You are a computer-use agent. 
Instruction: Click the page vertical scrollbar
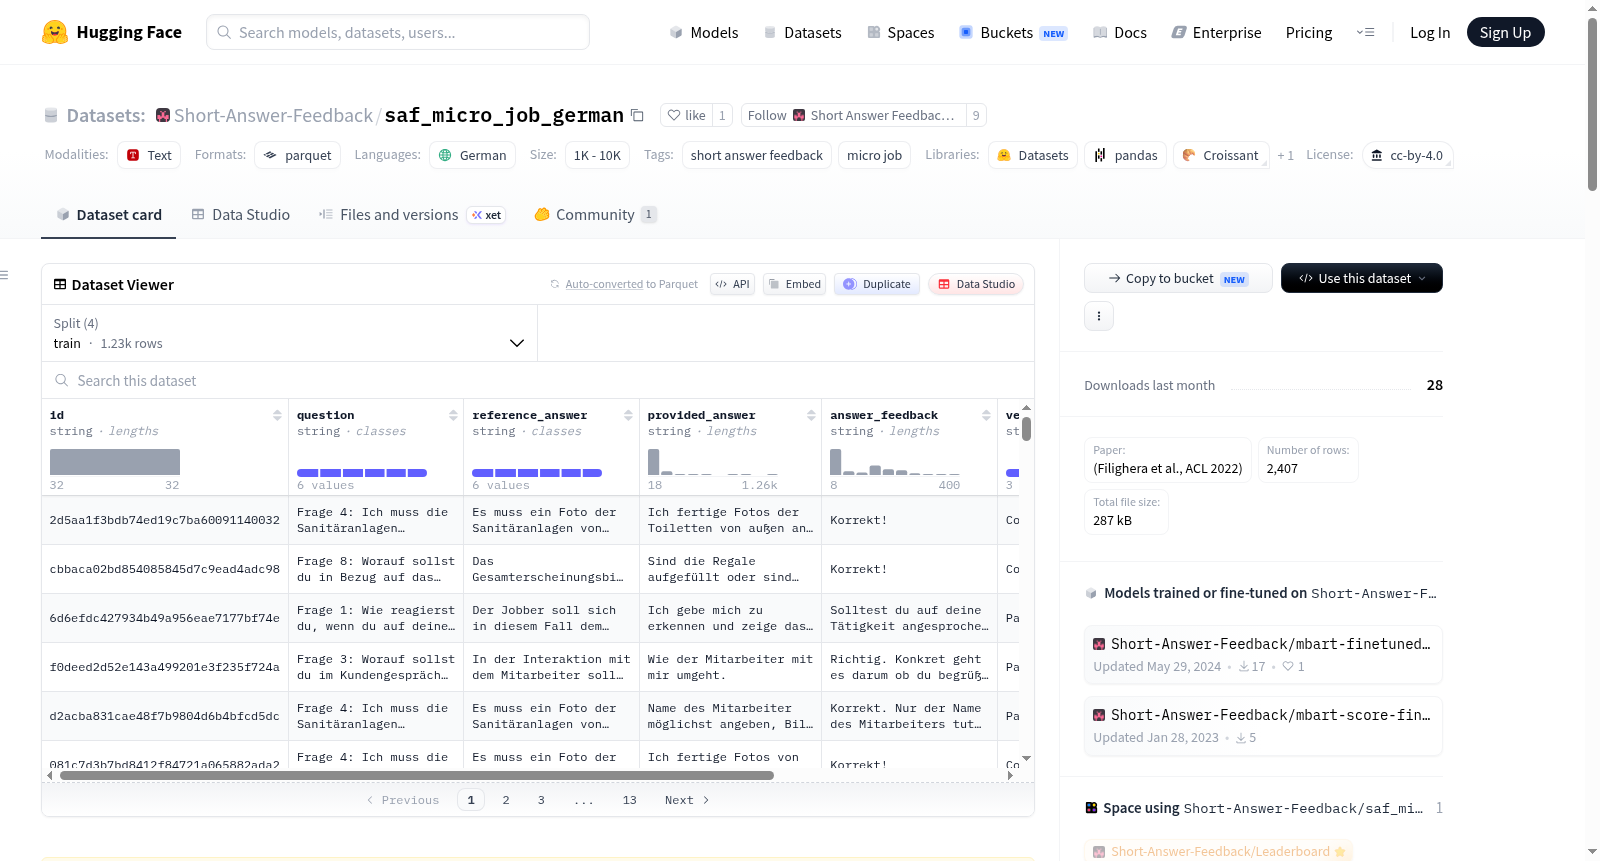[x=1592, y=104]
